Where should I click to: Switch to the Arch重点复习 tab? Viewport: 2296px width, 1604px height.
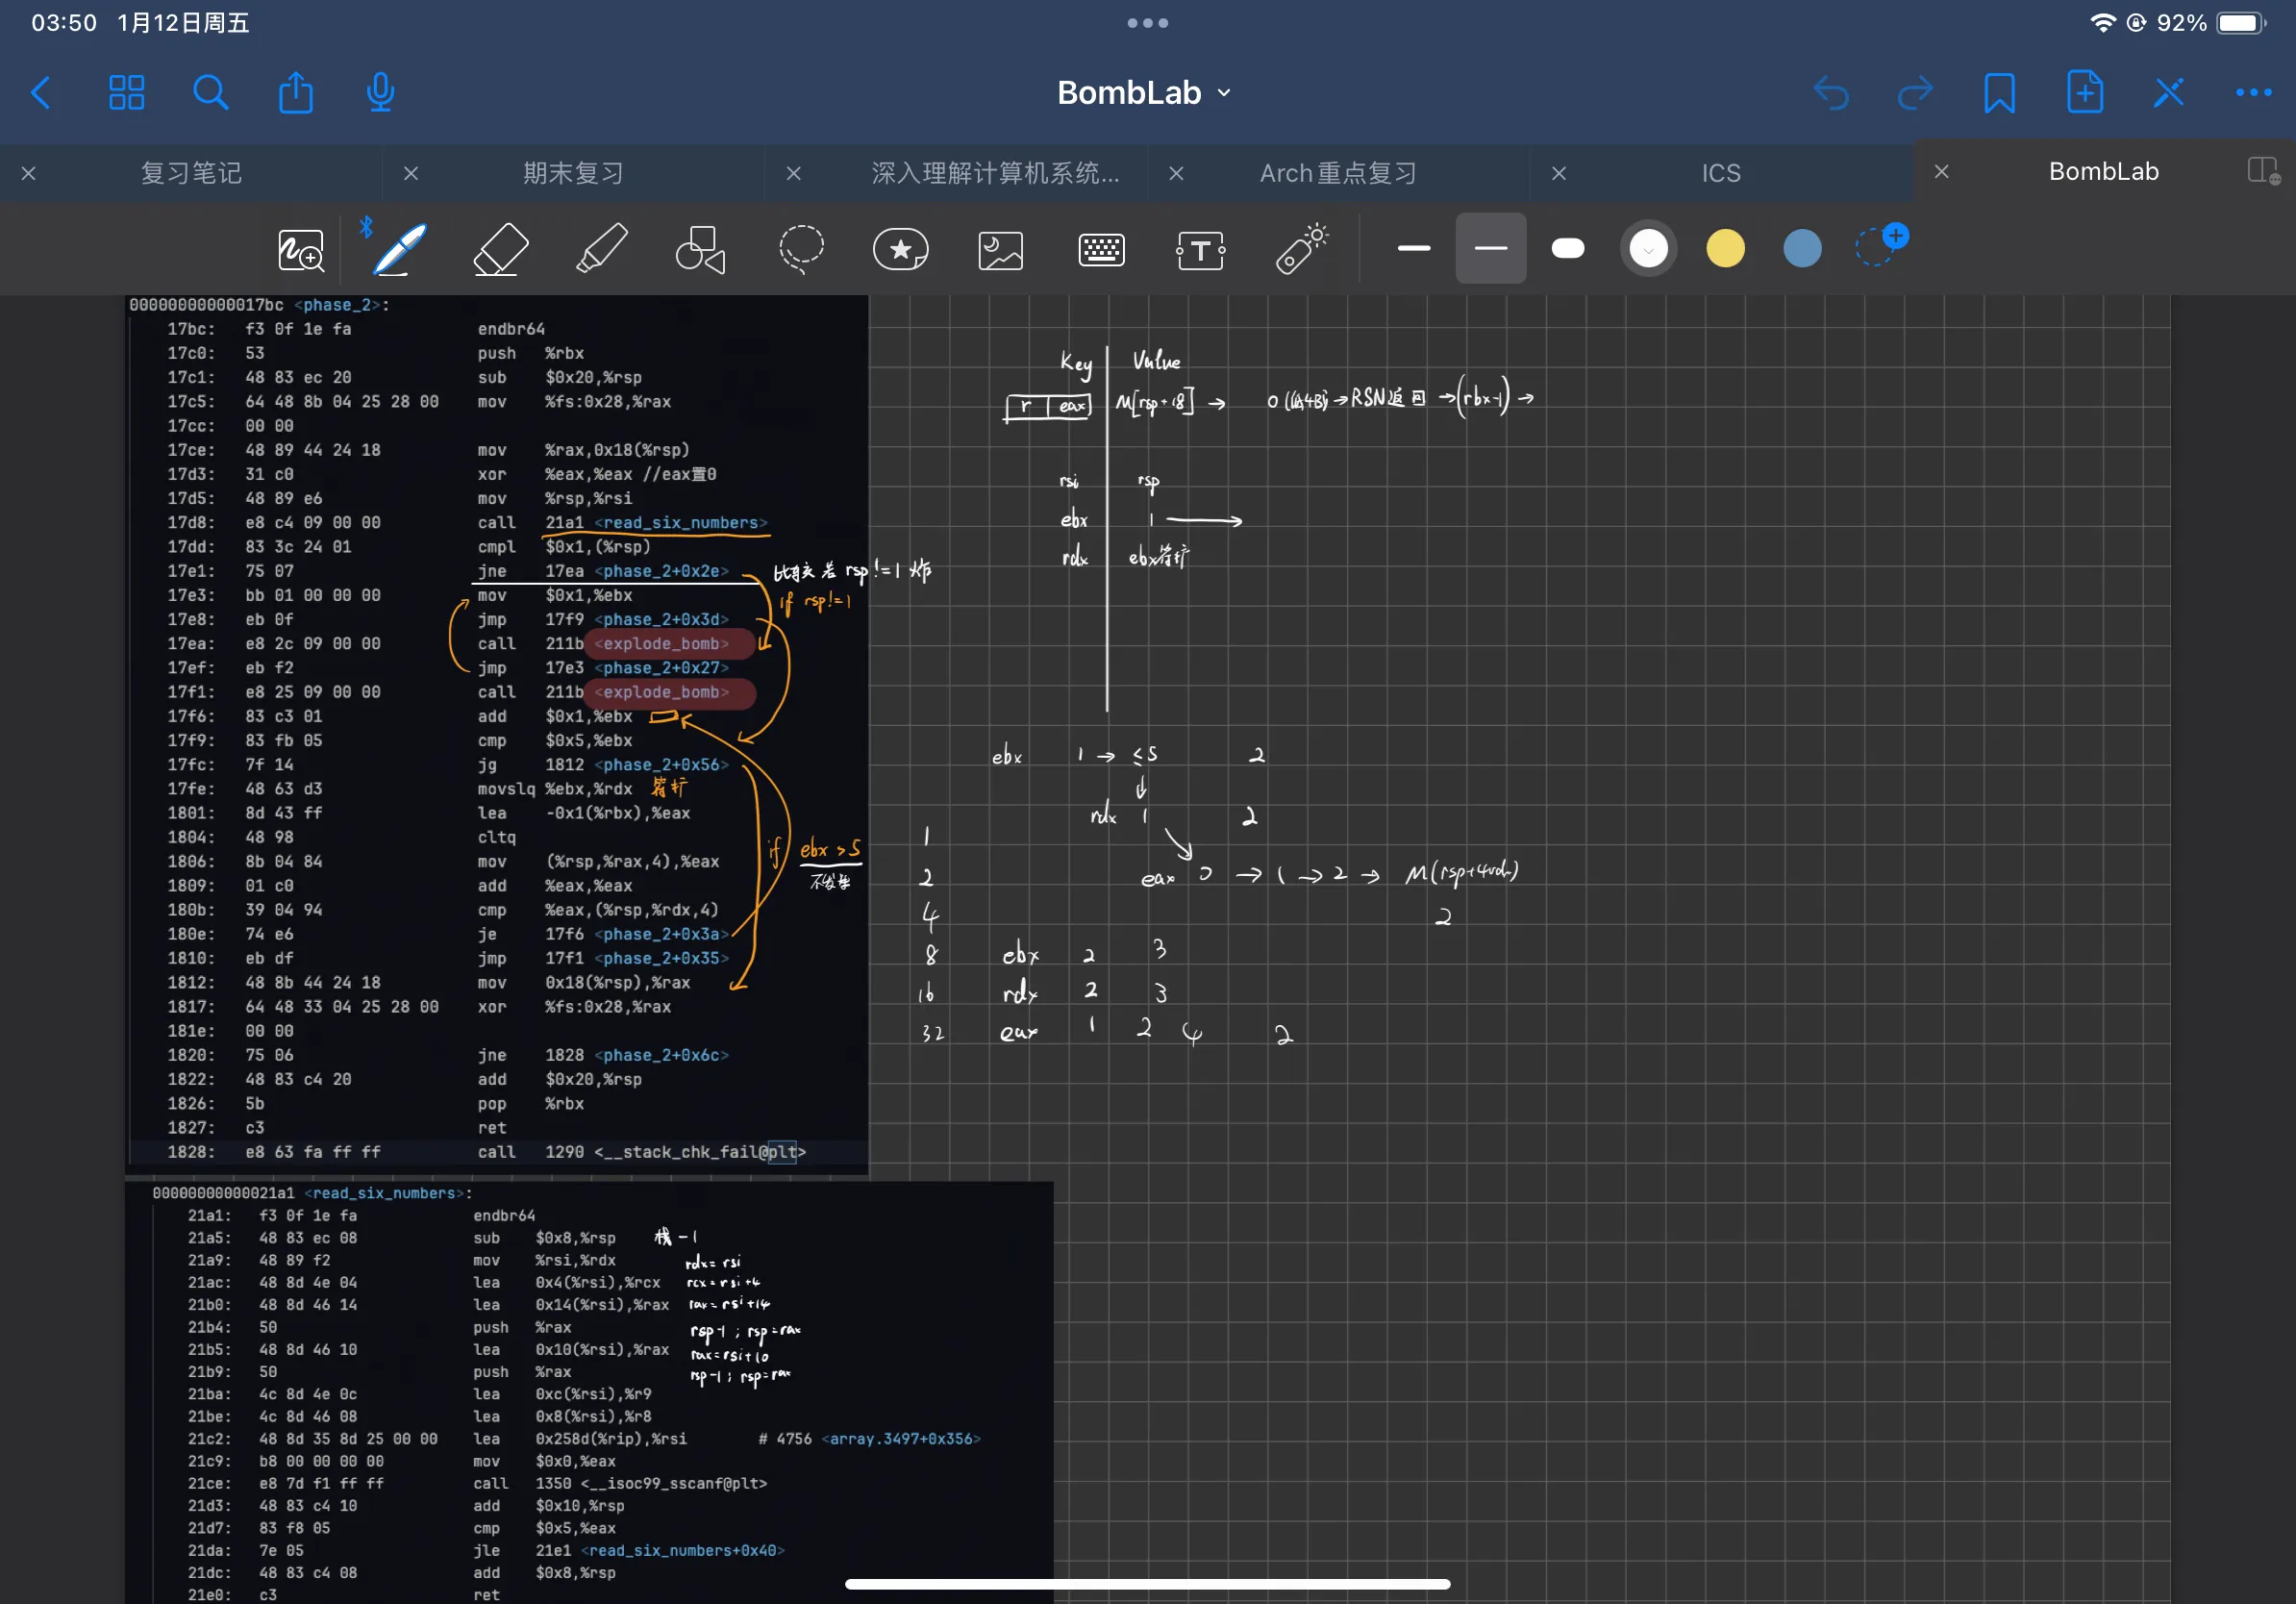point(1338,173)
